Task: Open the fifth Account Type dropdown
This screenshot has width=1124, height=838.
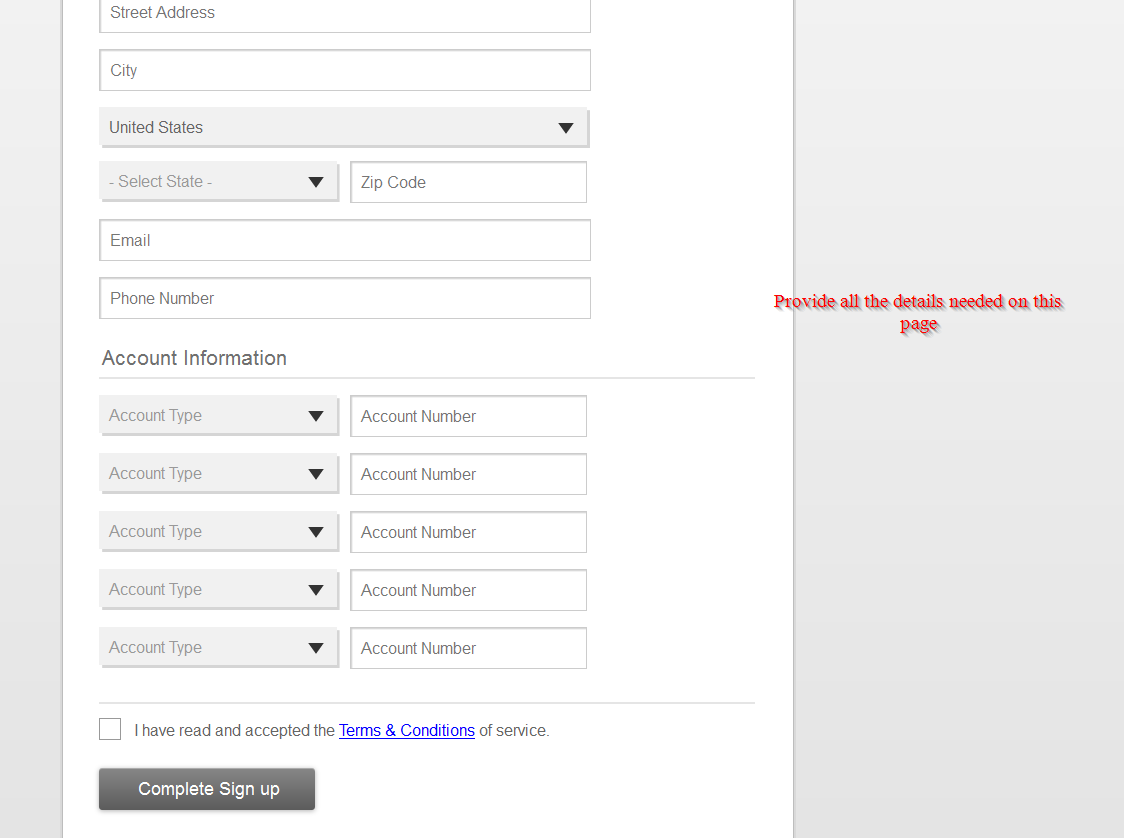Action: 219,648
